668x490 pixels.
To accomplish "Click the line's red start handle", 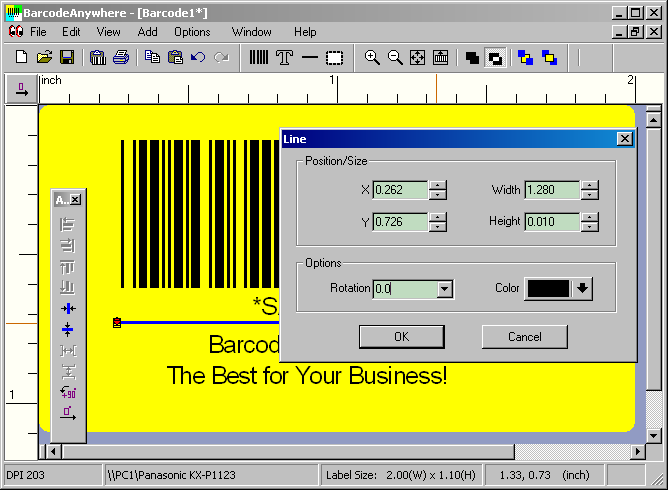I will click(117, 323).
